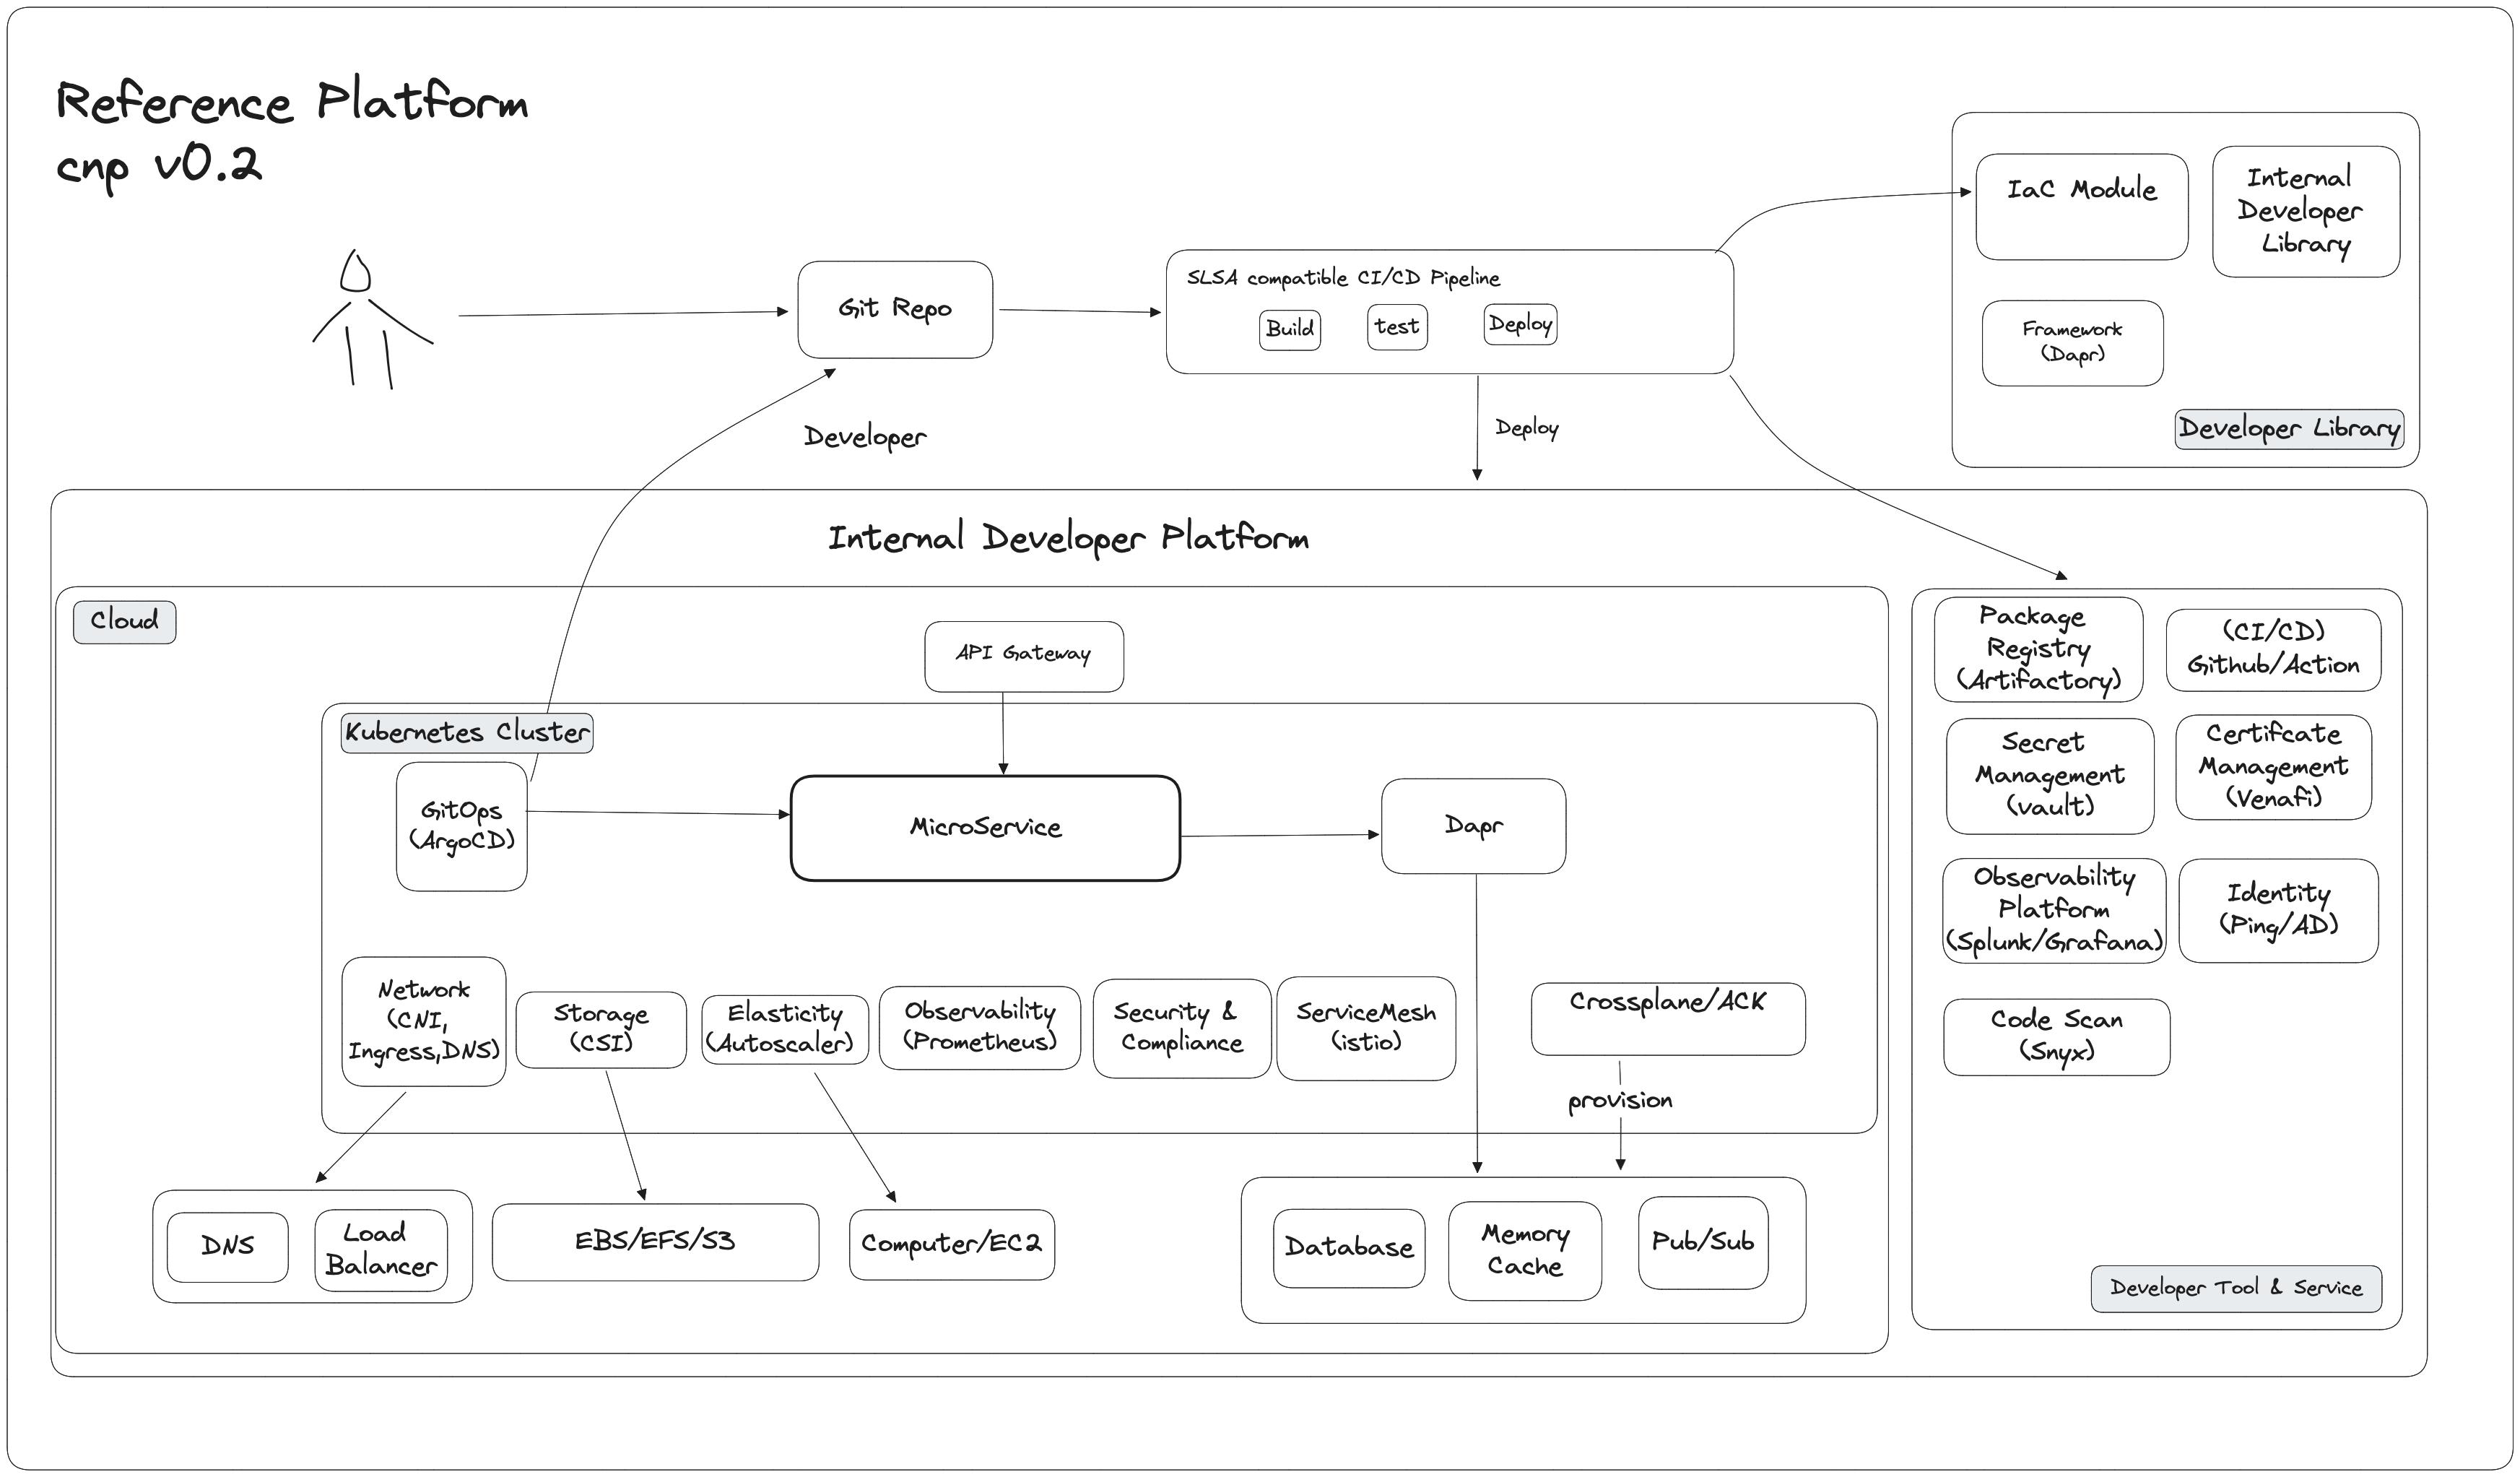Viewport: 2520px width, 1477px height.
Task: Select the Network (CNI, Ingress, DNS) box
Action: pos(424,1021)
